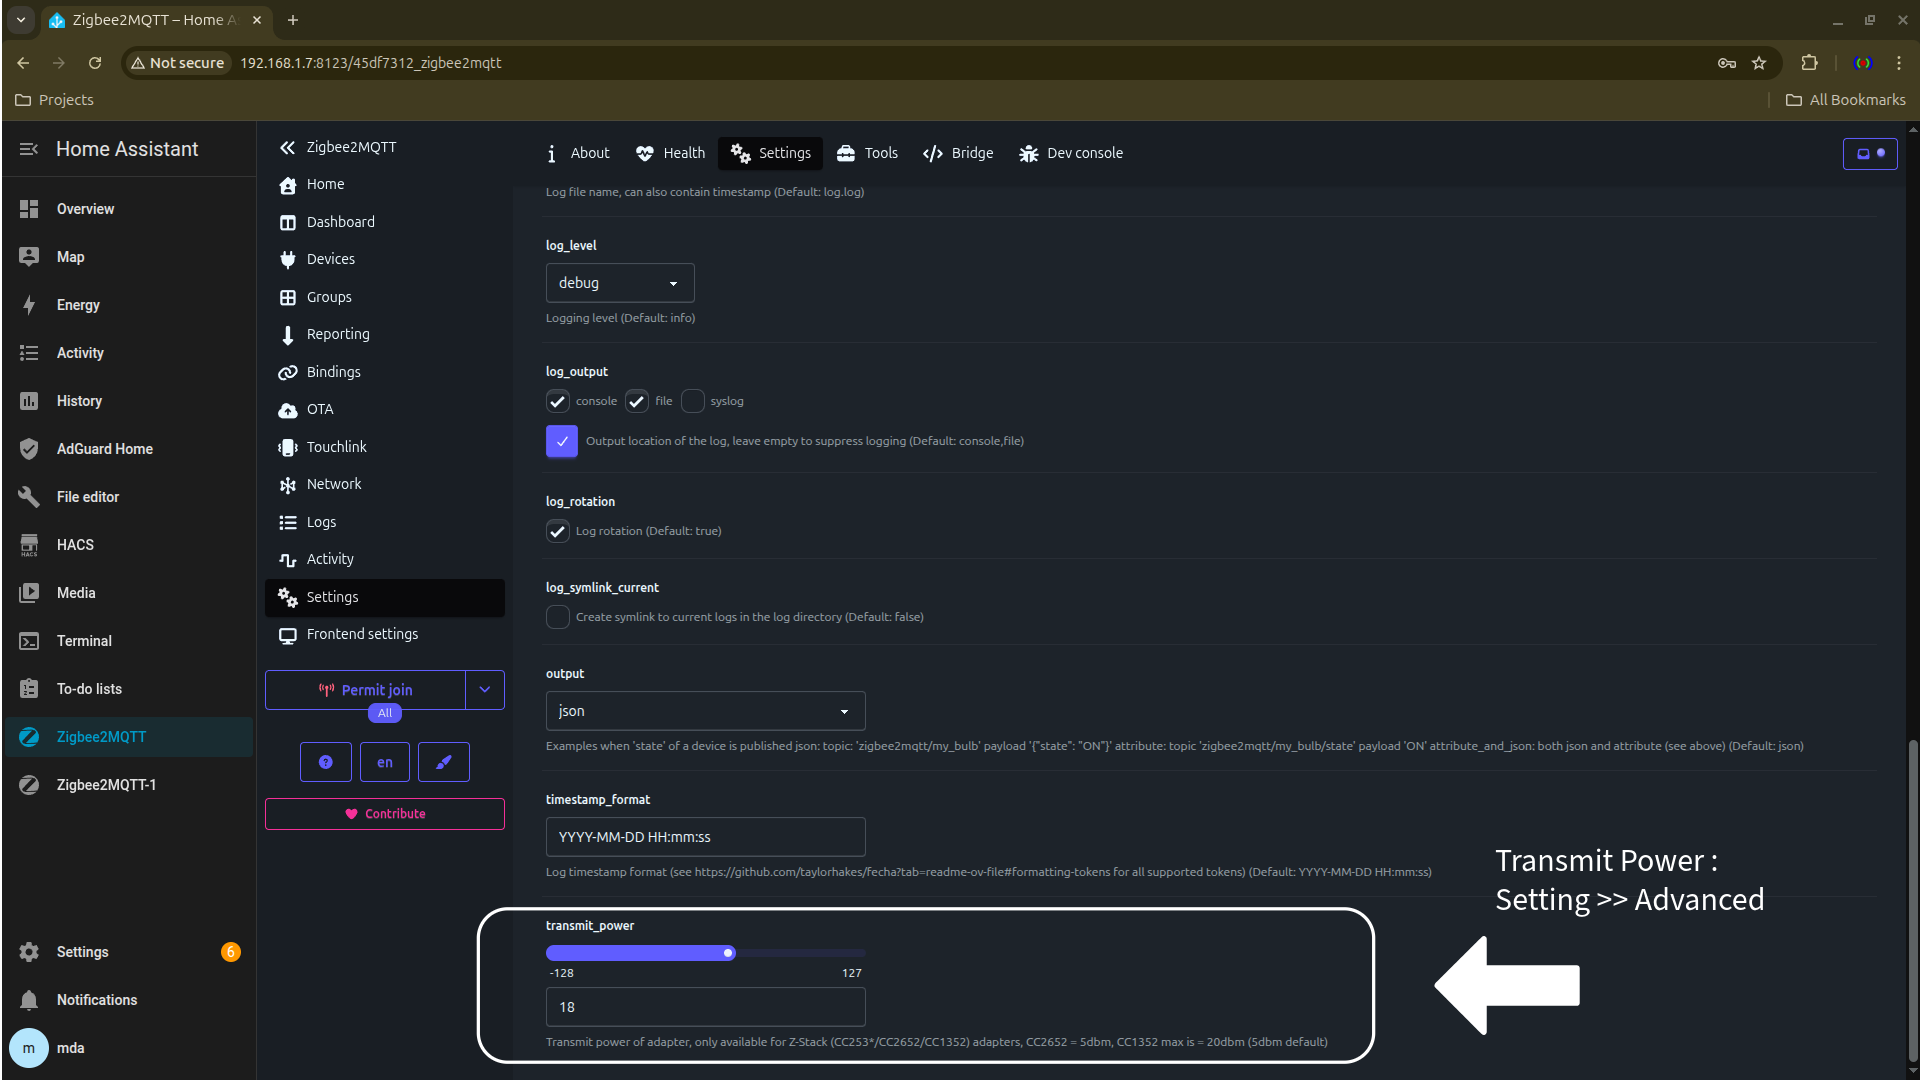Open Touchlink page

coord(384,447)
